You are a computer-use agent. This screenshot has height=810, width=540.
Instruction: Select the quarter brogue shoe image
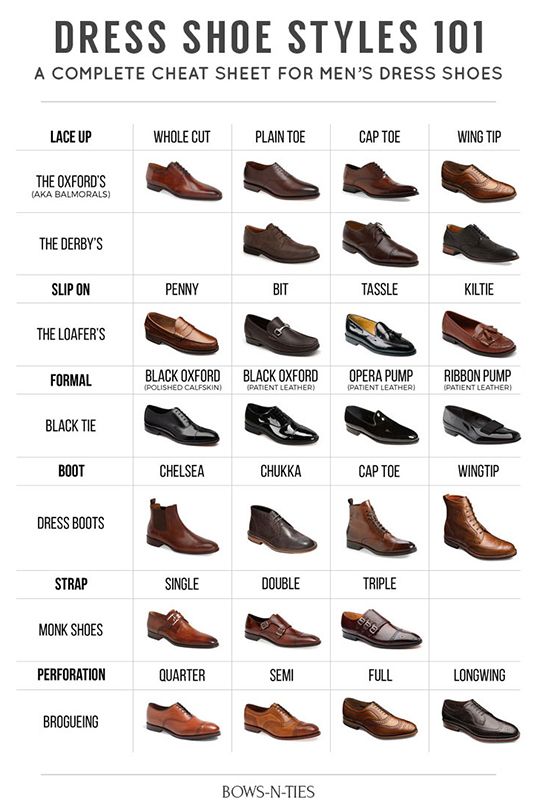click(183, 720)
